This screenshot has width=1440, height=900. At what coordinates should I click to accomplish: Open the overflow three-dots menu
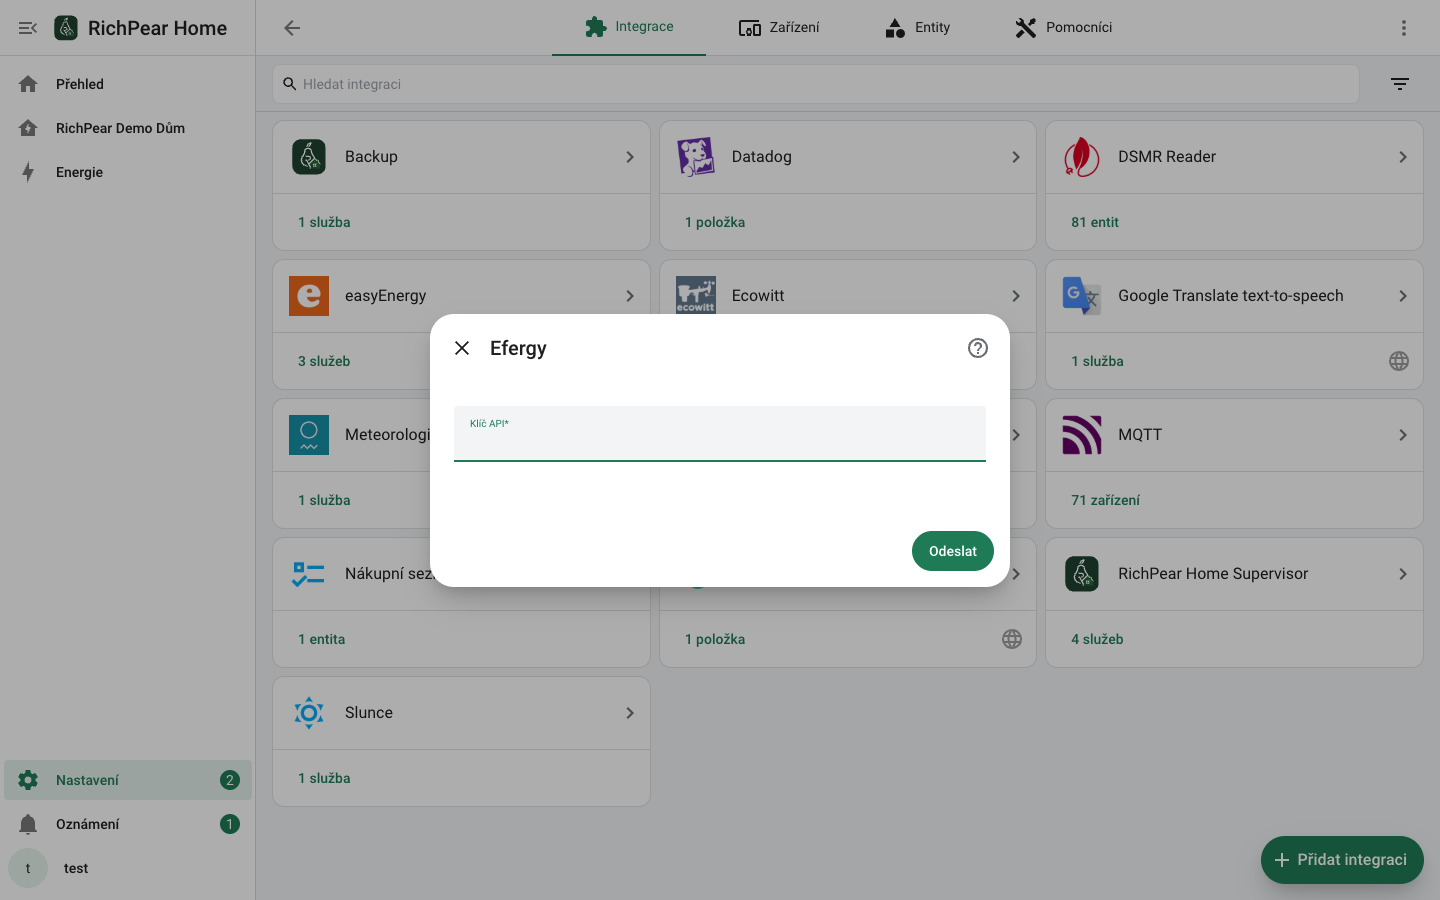coord(1404,28)
